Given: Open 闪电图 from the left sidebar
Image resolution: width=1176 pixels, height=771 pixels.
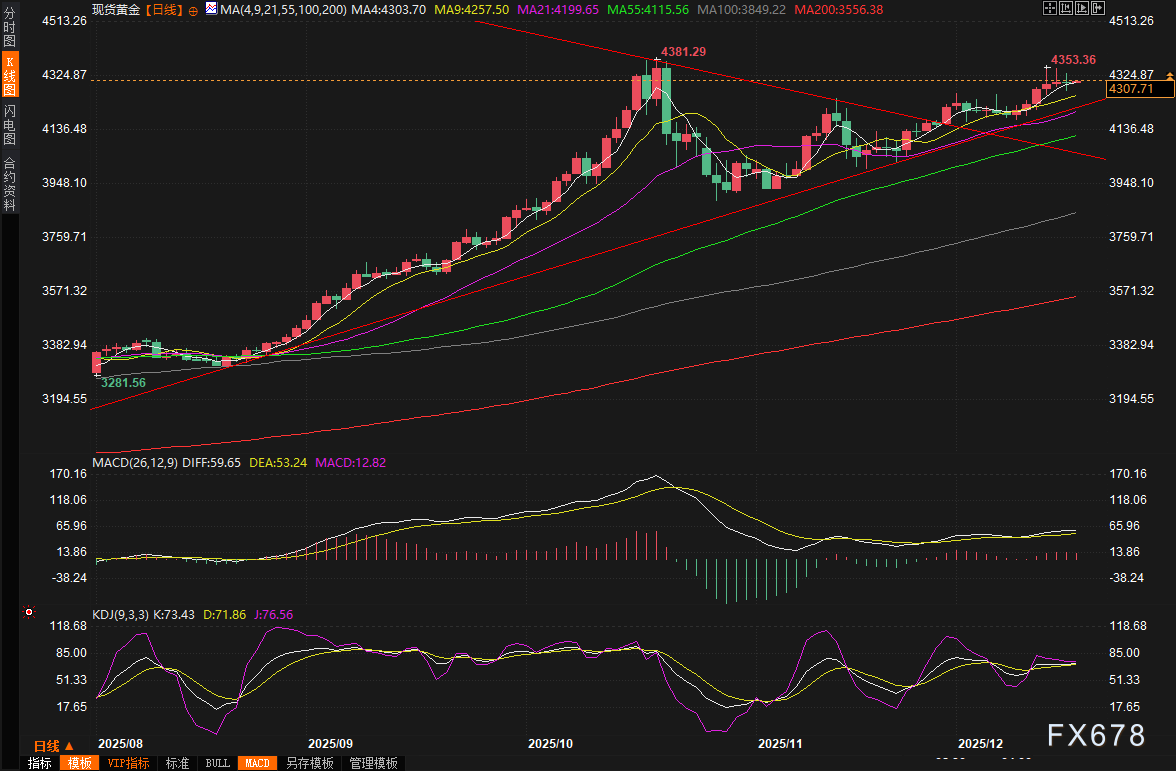Looking at the screenshot, I should 9,125.
